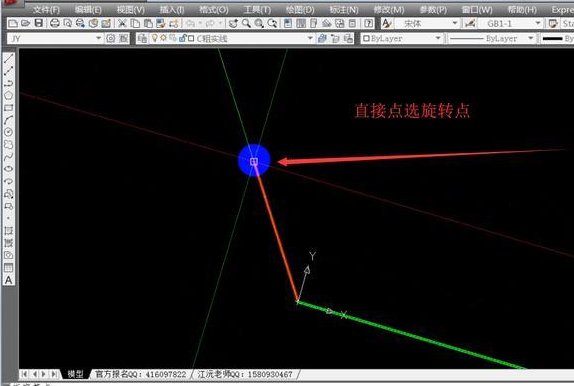Open the lineweight dropdown with thick line

(x=557, y=38)
